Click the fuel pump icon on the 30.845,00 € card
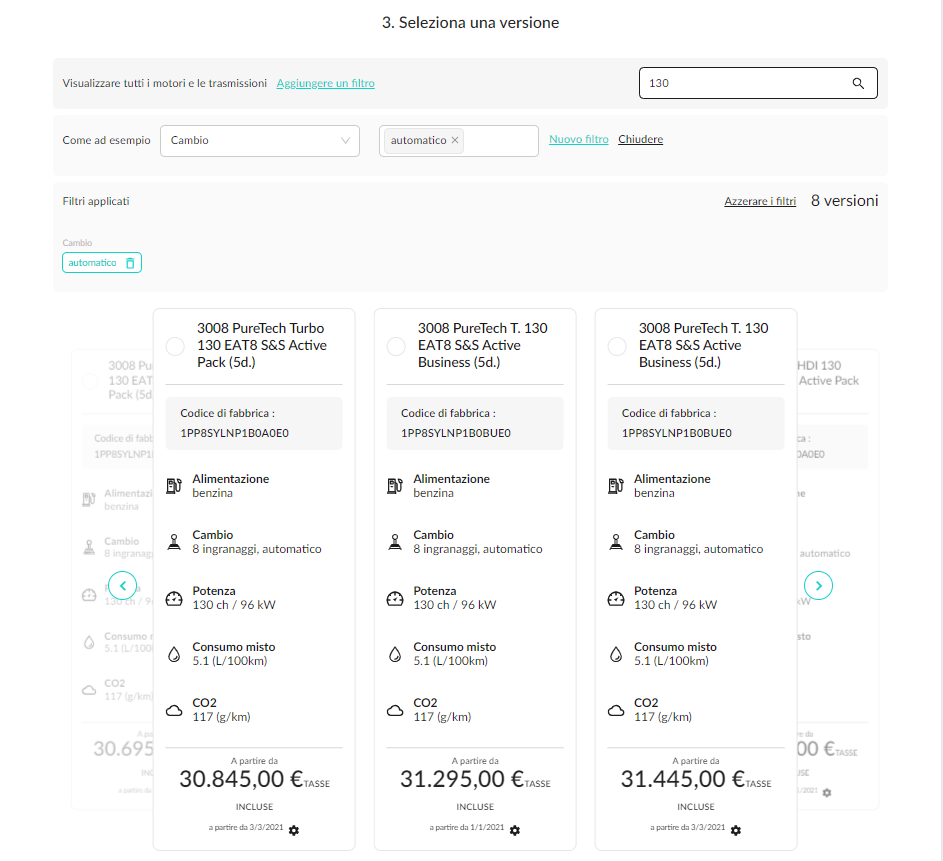Image resolution: width=943 pixels, height=861 pixels. 174,486
